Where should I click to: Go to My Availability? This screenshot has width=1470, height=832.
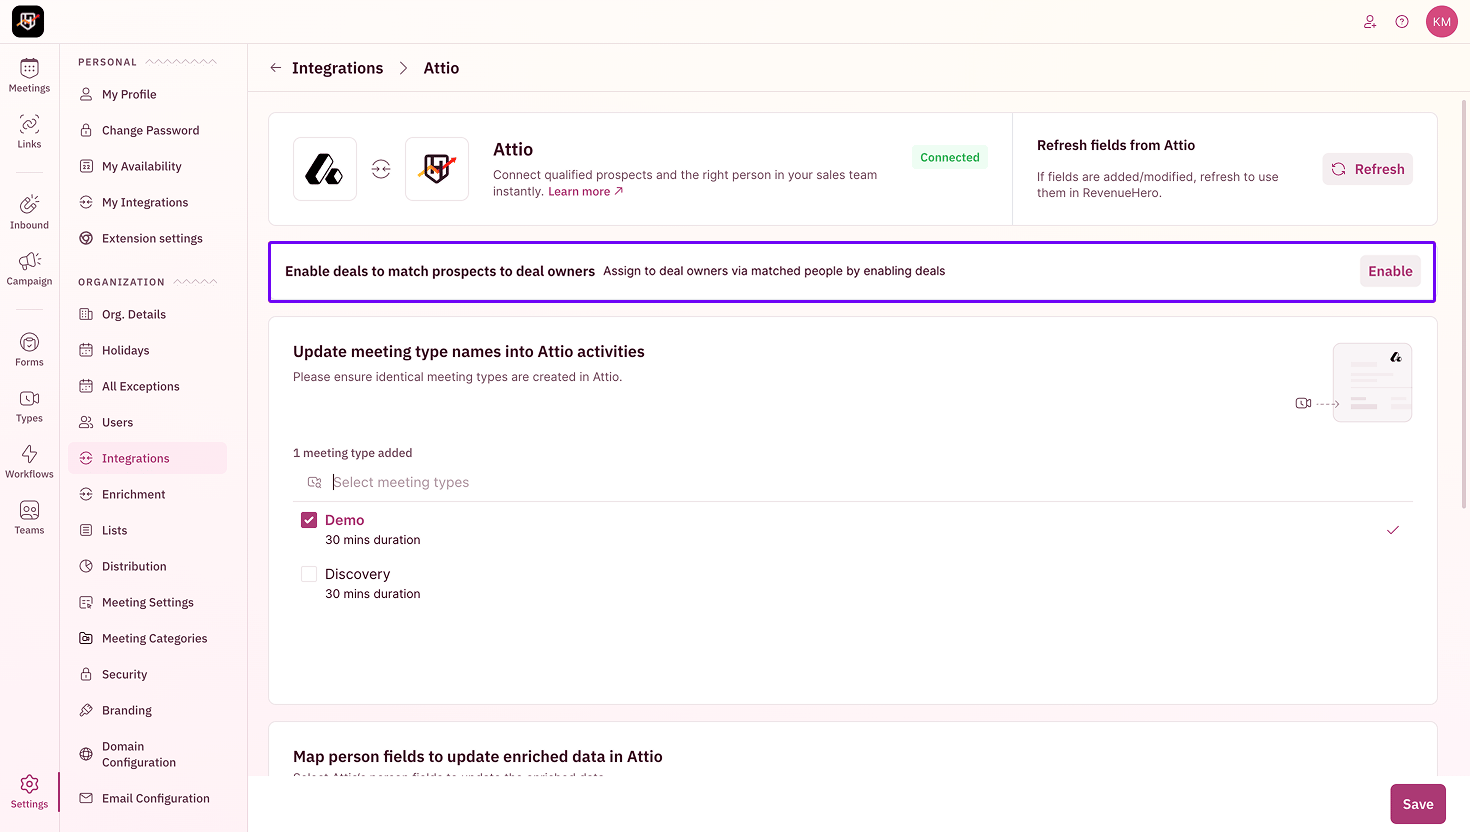click(148, 166)
